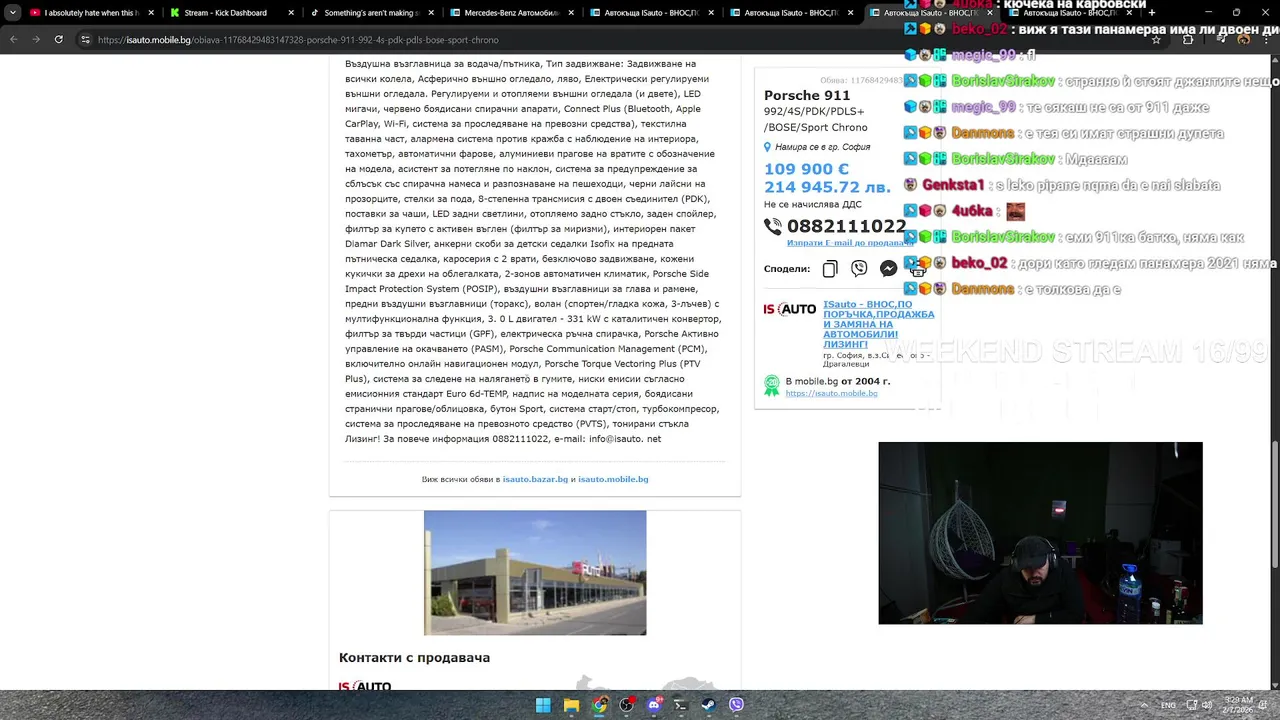
Task: Open the tab search dropdown arrow
Action: click(x=12, y=13)
